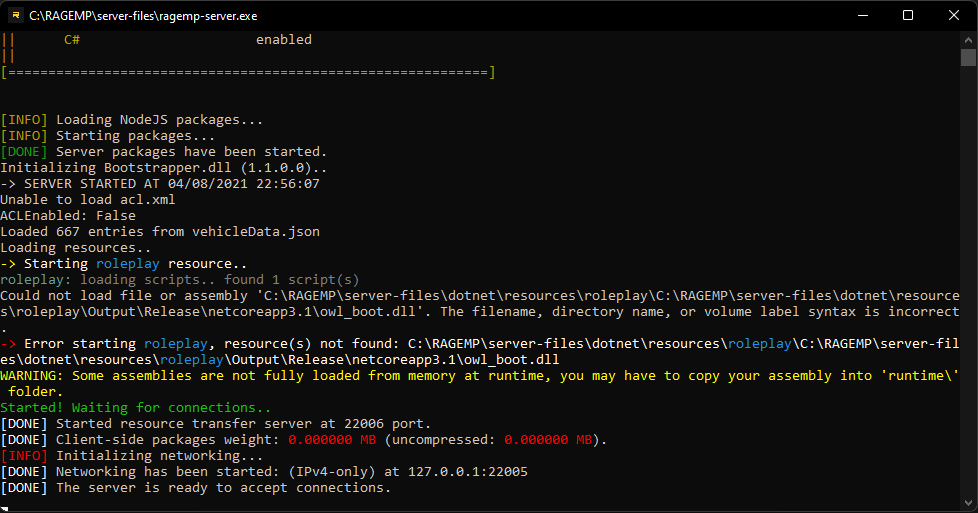978x513 pixels.
Task: Maximize the ragemp-server console window
Action: click(x=908, y=16)
